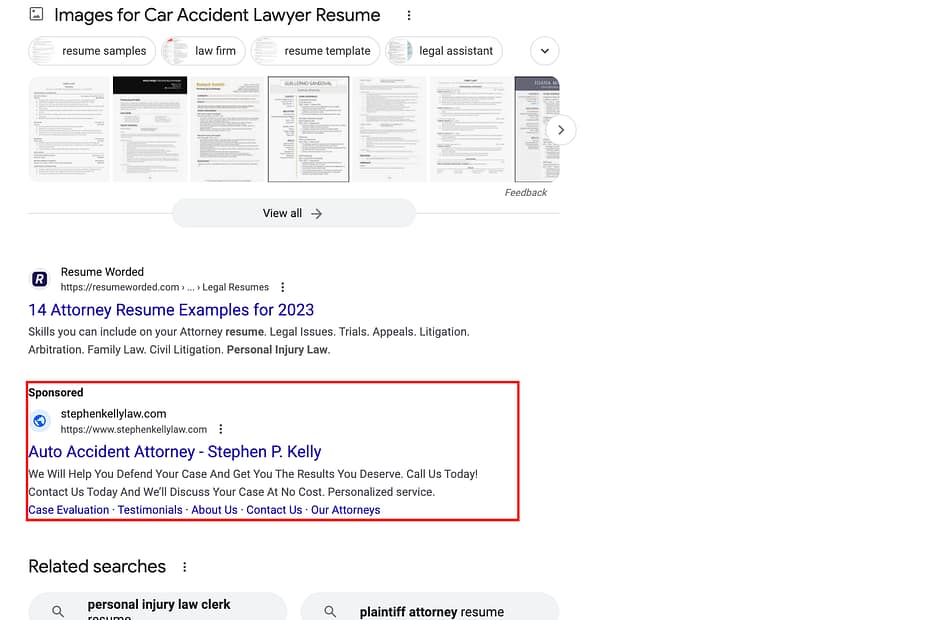Image resolution: width=930 pixels, height=620 pixels.
Task: Open the resume thumbnail with the black header
Action: (150, 129)
